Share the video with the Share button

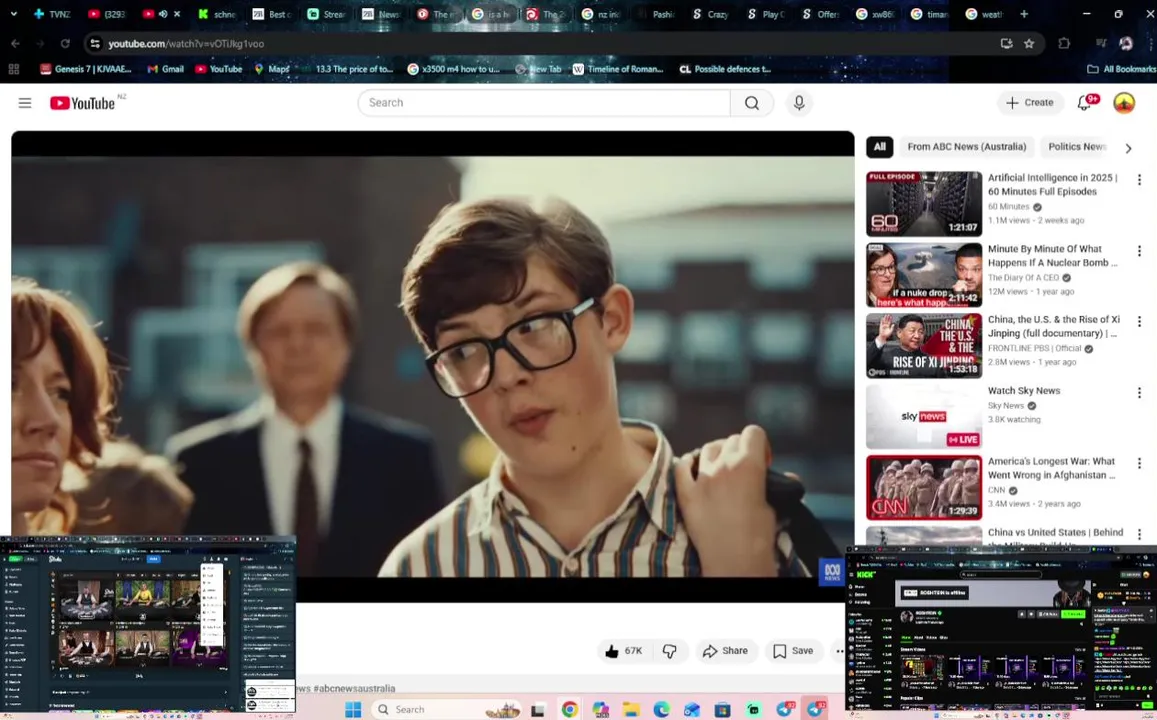pyautogui.click(x=726, y=651)
